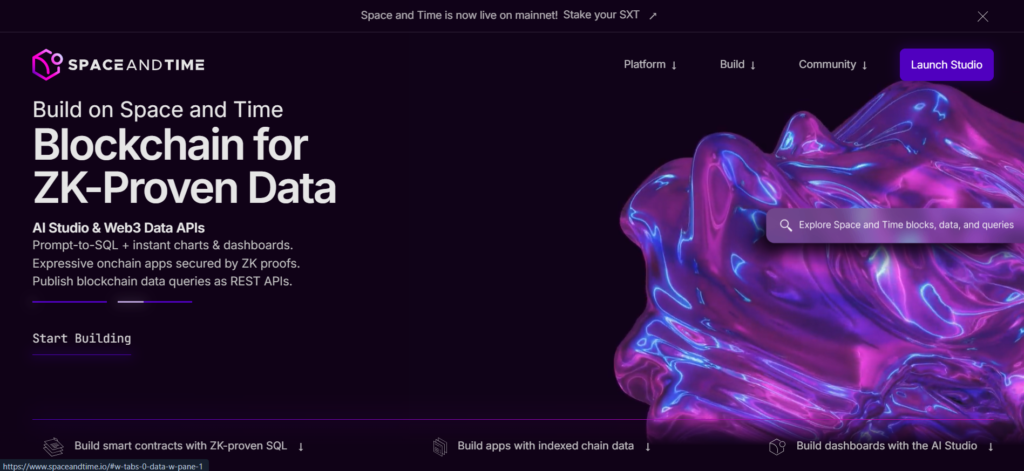Click the Expressive onchain apps line
This screenshot has width=1024, height=471.
(x=166, y=264)
